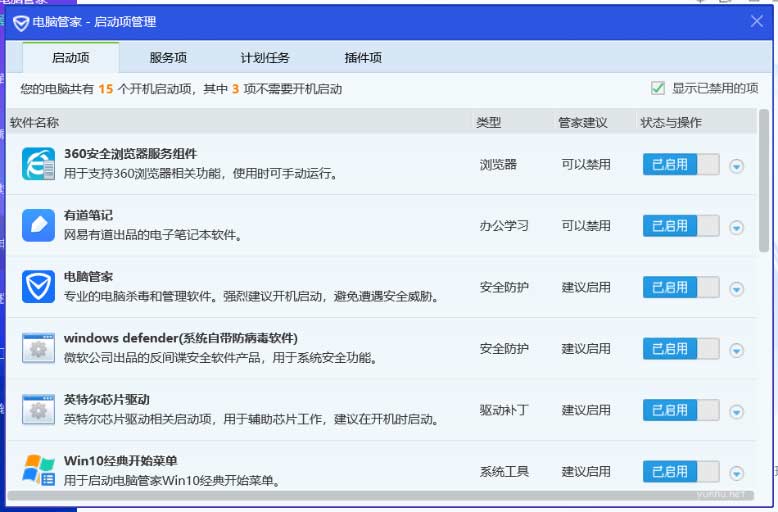Expand dropdown arrow on 电脑管家 row
The image size is (778, 512).
coord(736,289)
